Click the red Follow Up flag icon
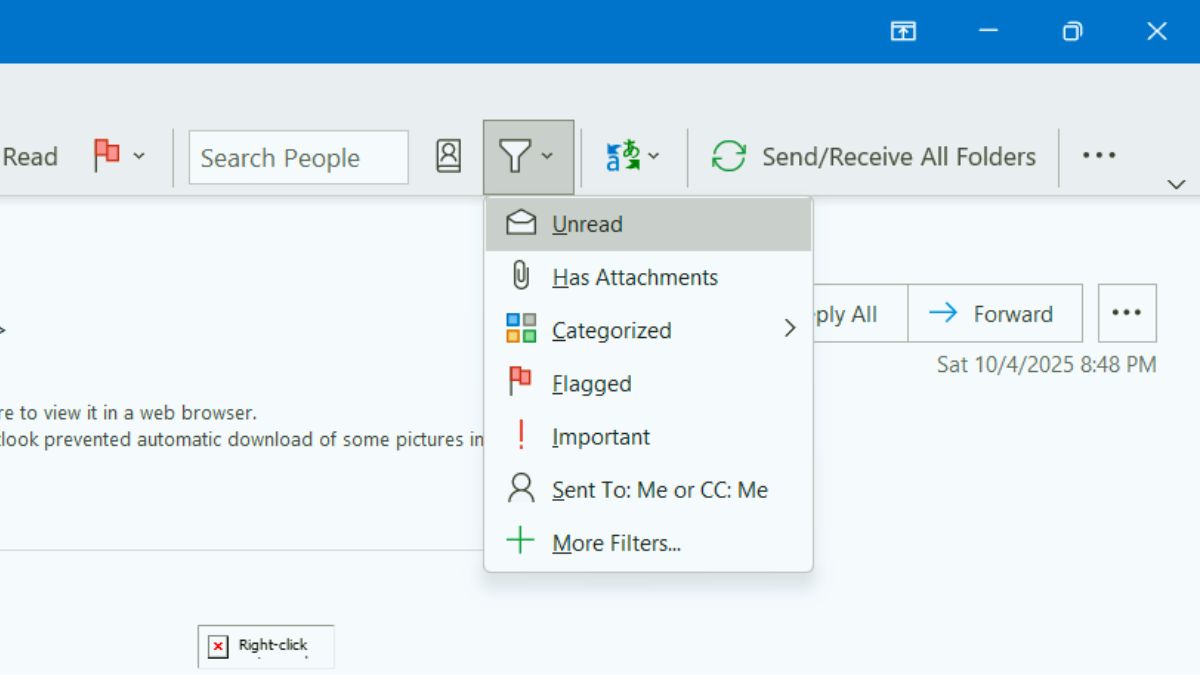 pos(107,156)
